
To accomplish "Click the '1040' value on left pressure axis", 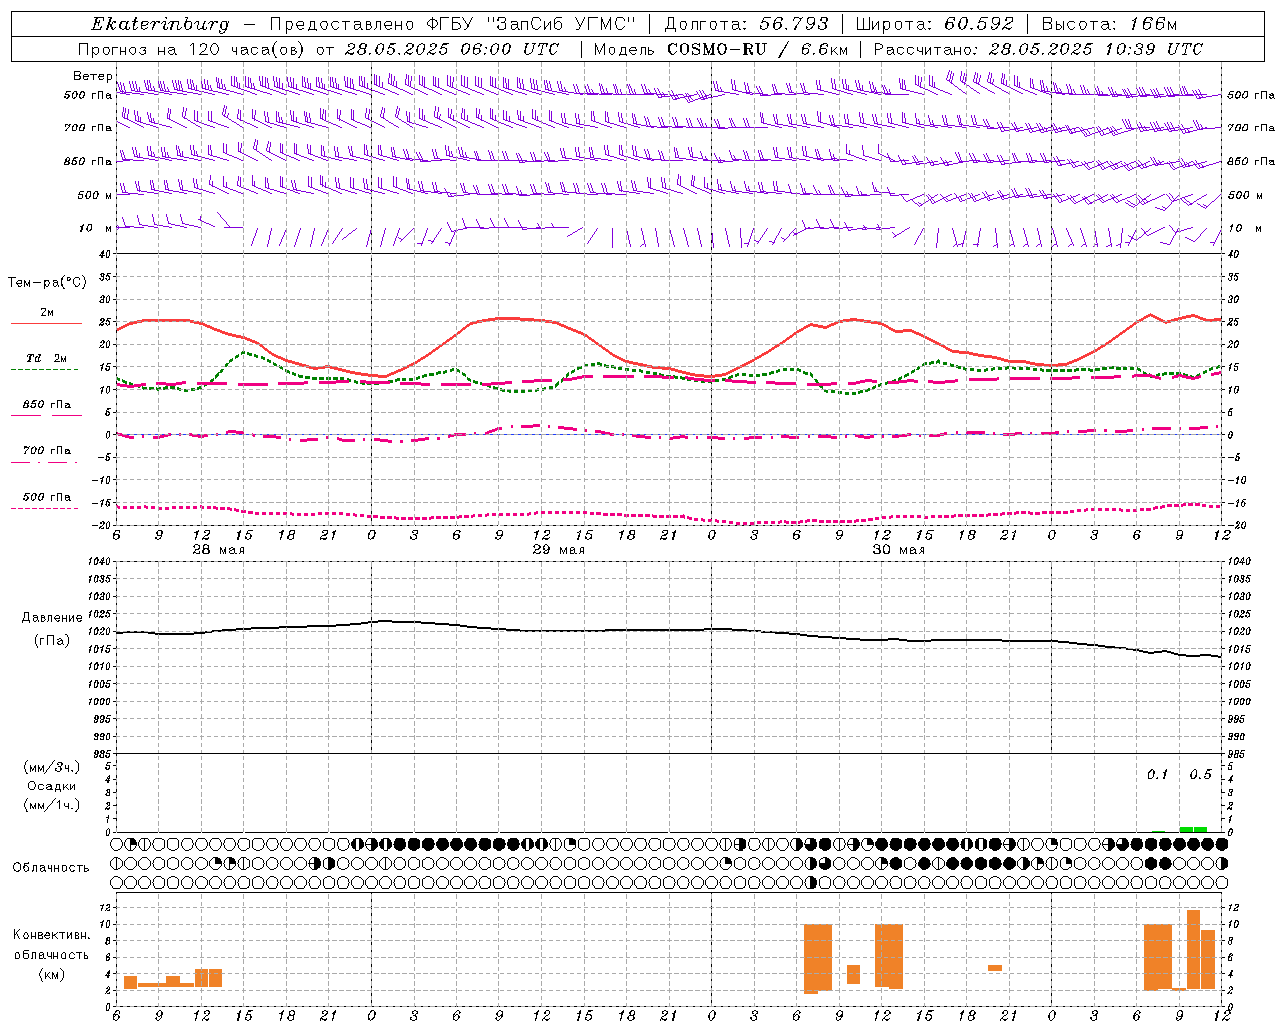I will 98,561.
